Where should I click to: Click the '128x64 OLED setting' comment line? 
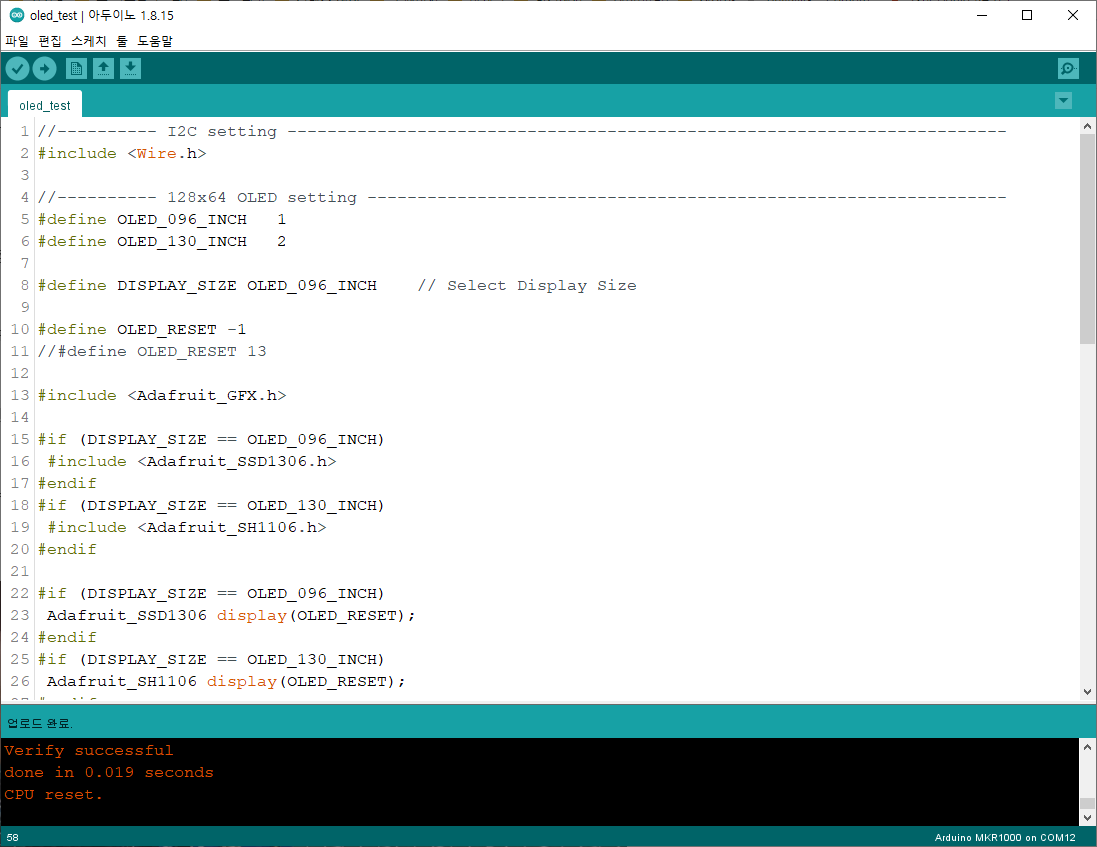(x=522, y=197)
